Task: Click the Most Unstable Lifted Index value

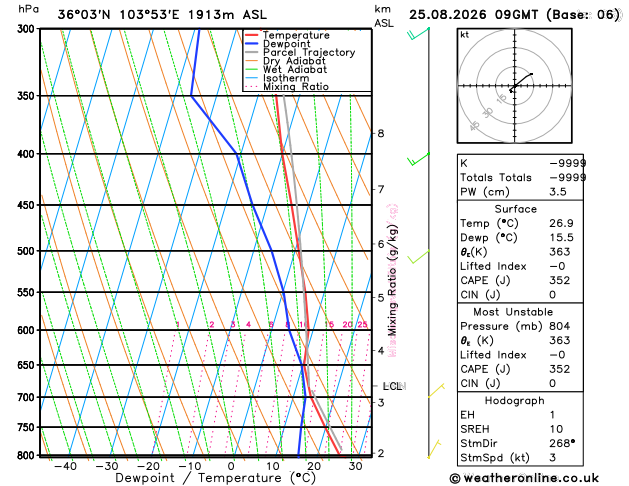Action: point(557,355)
